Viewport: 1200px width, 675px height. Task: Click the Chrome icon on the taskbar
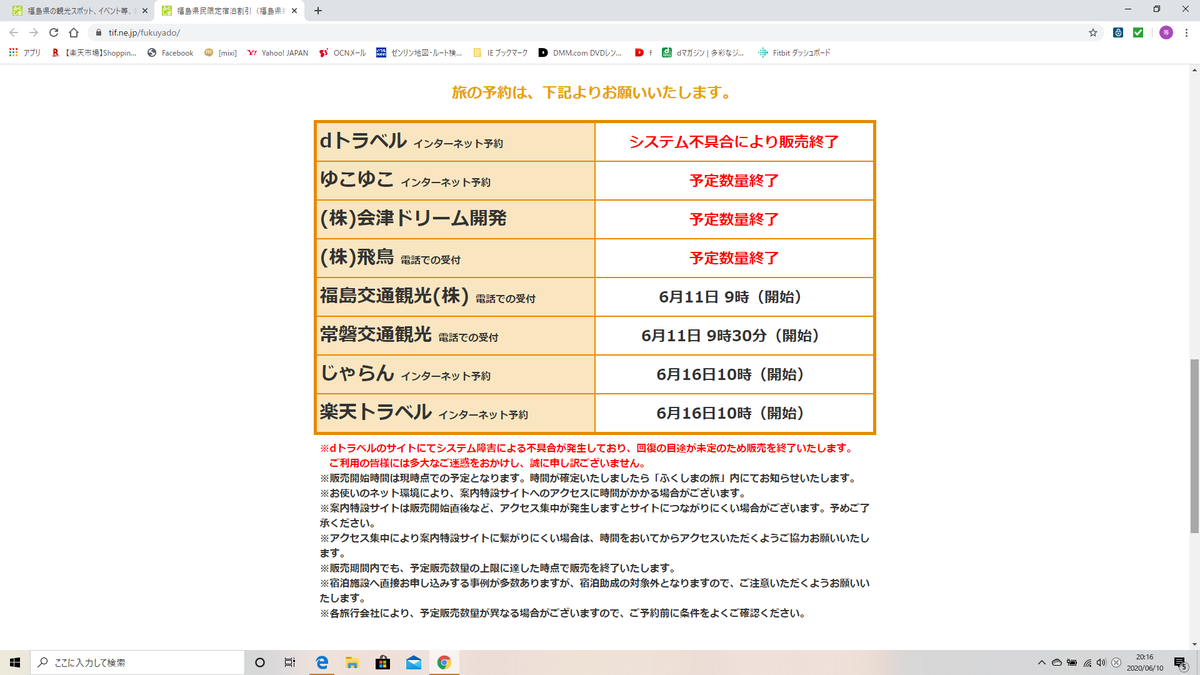[x=443, y=662]
